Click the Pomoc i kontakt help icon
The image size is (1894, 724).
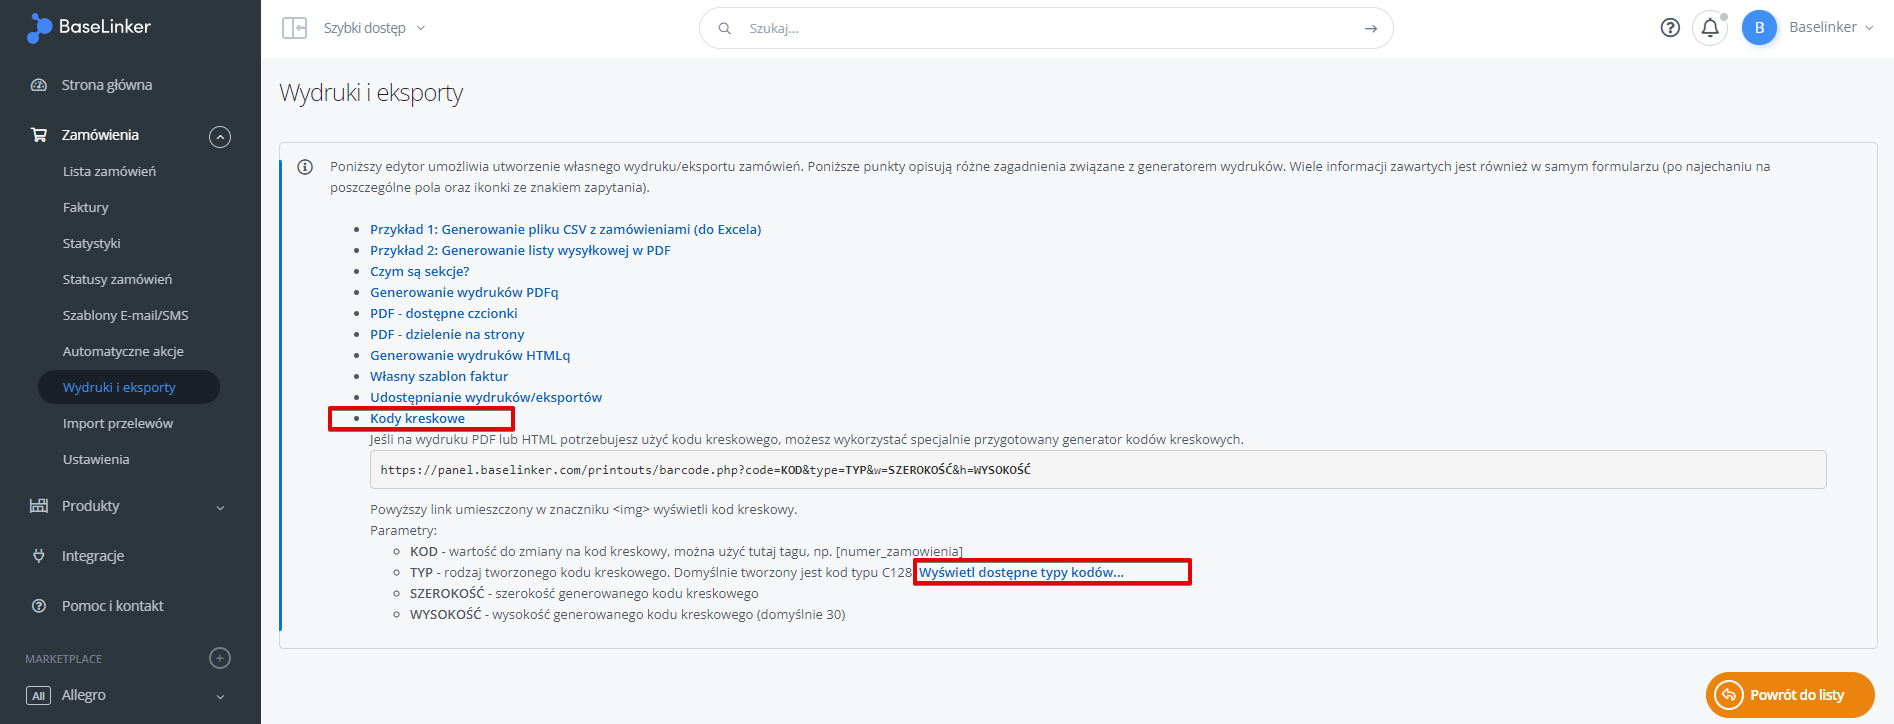coord(39,606)
